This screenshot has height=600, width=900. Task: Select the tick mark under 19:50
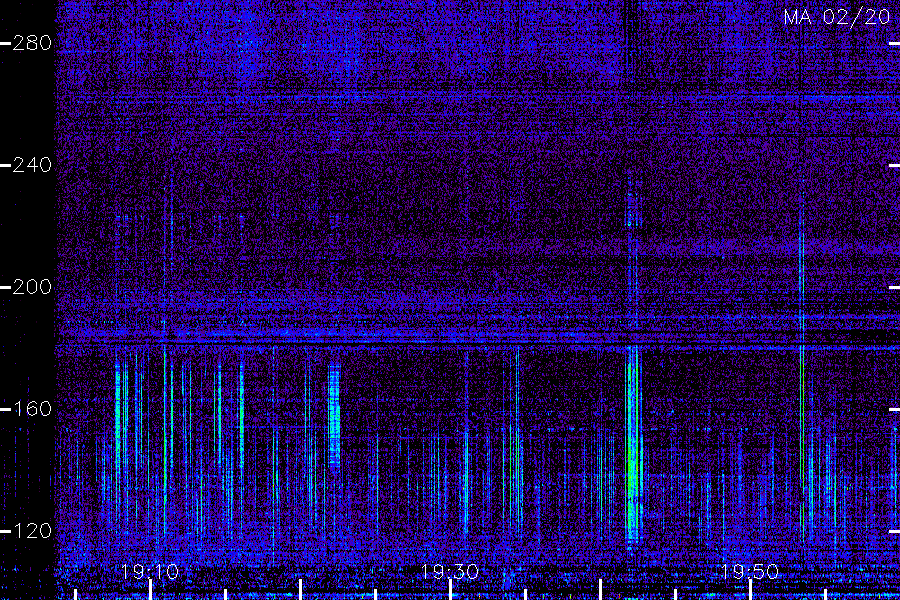[750, 590]
